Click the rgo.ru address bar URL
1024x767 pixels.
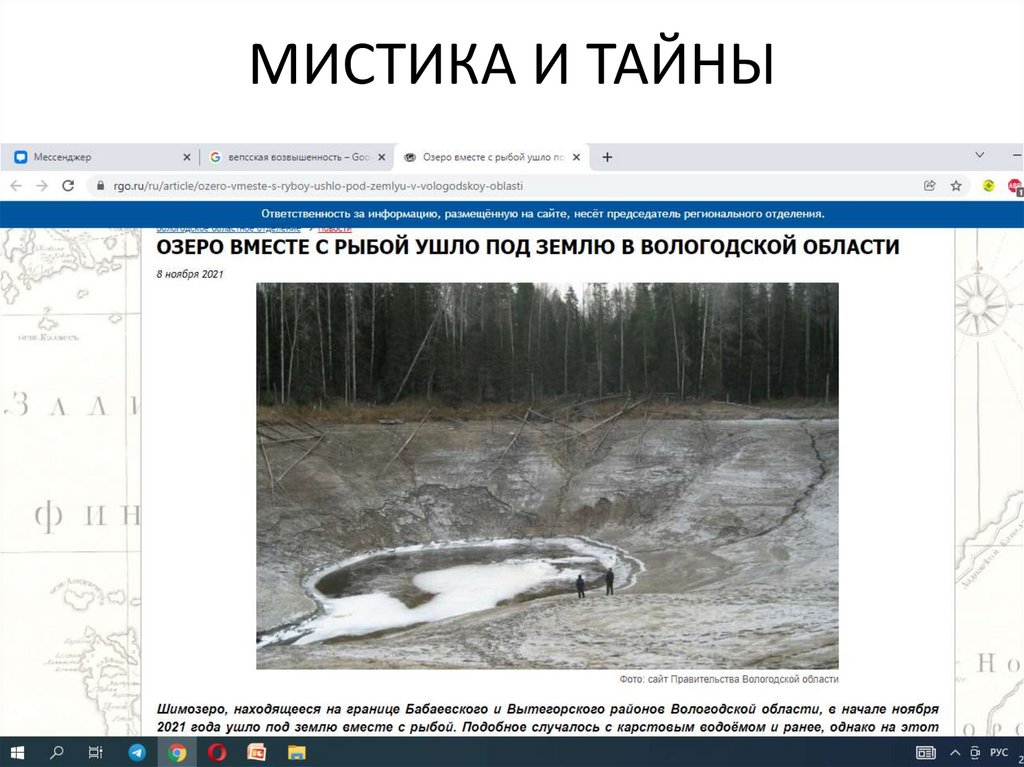[318, 186]
